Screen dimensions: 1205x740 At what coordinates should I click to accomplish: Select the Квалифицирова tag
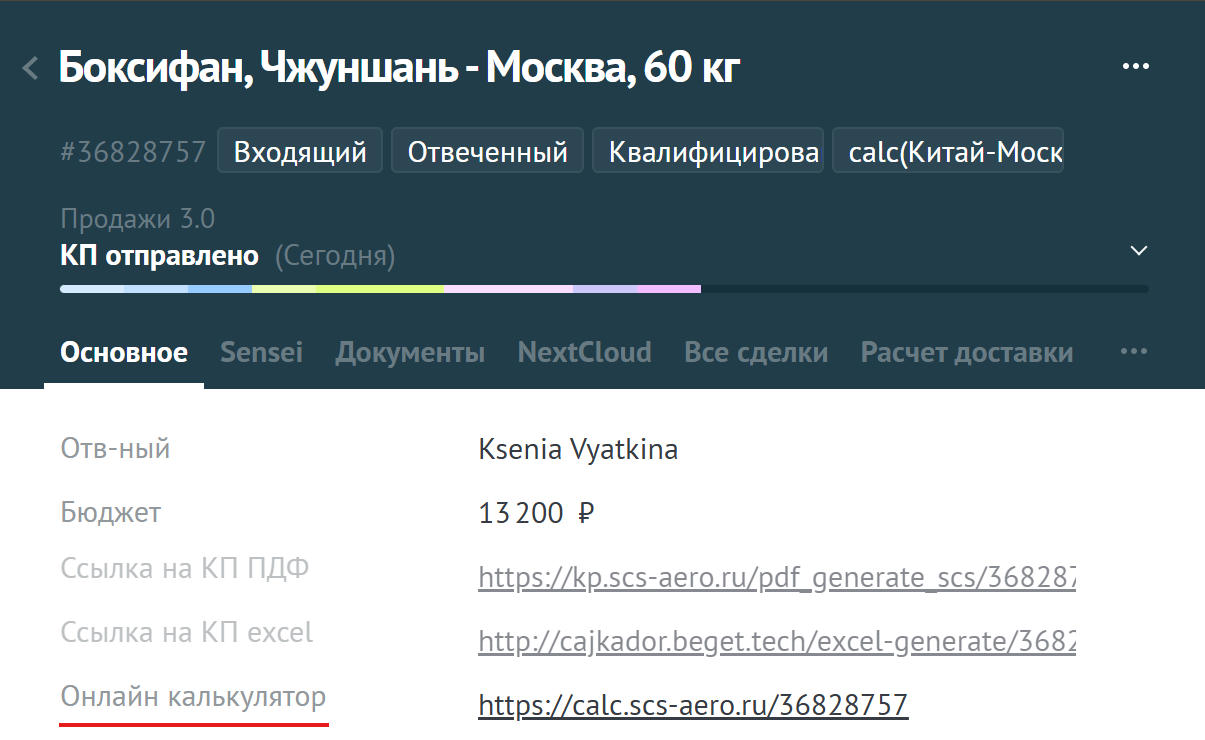pos(708,152)
